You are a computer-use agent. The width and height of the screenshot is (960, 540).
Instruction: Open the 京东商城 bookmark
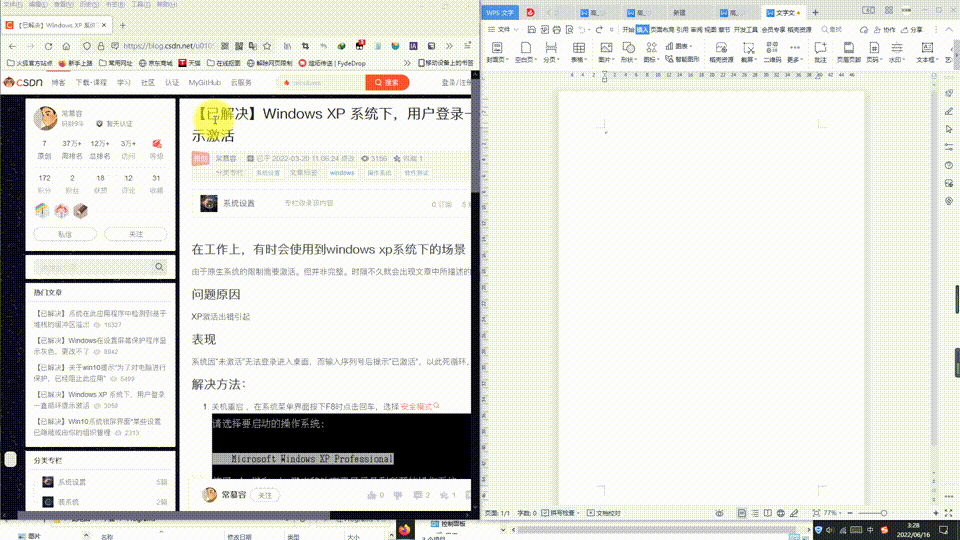tap(156, 63)
